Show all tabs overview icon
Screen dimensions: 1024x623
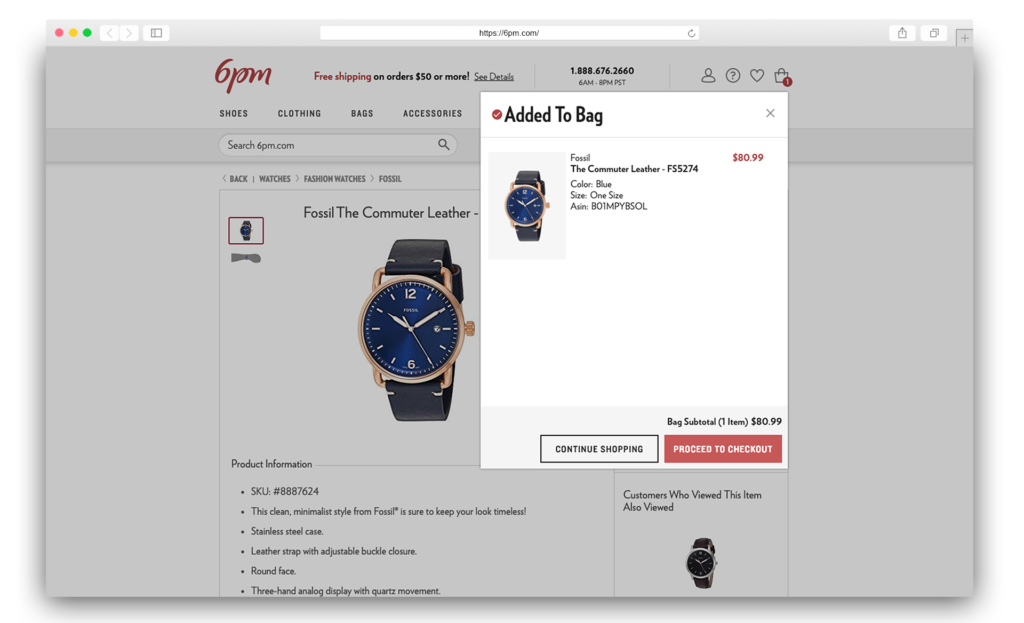coord(934,33)
